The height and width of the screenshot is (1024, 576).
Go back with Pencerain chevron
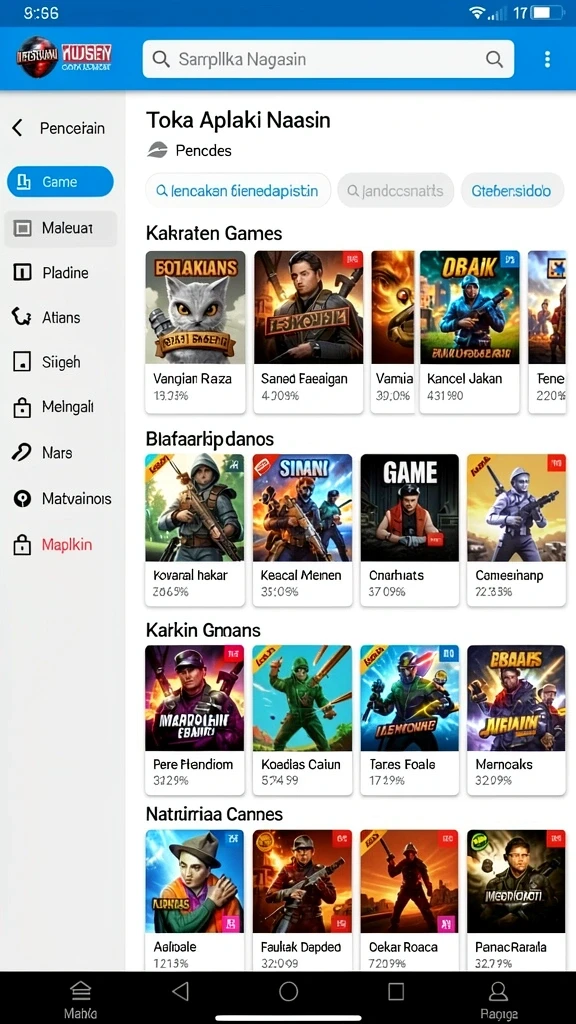pyautogui.click(x=18, y=128)
